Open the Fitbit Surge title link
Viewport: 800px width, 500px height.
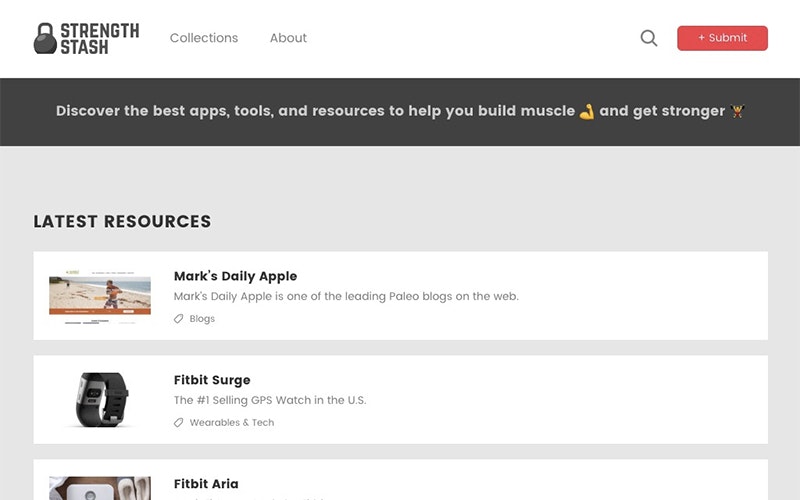coord(212,380)
